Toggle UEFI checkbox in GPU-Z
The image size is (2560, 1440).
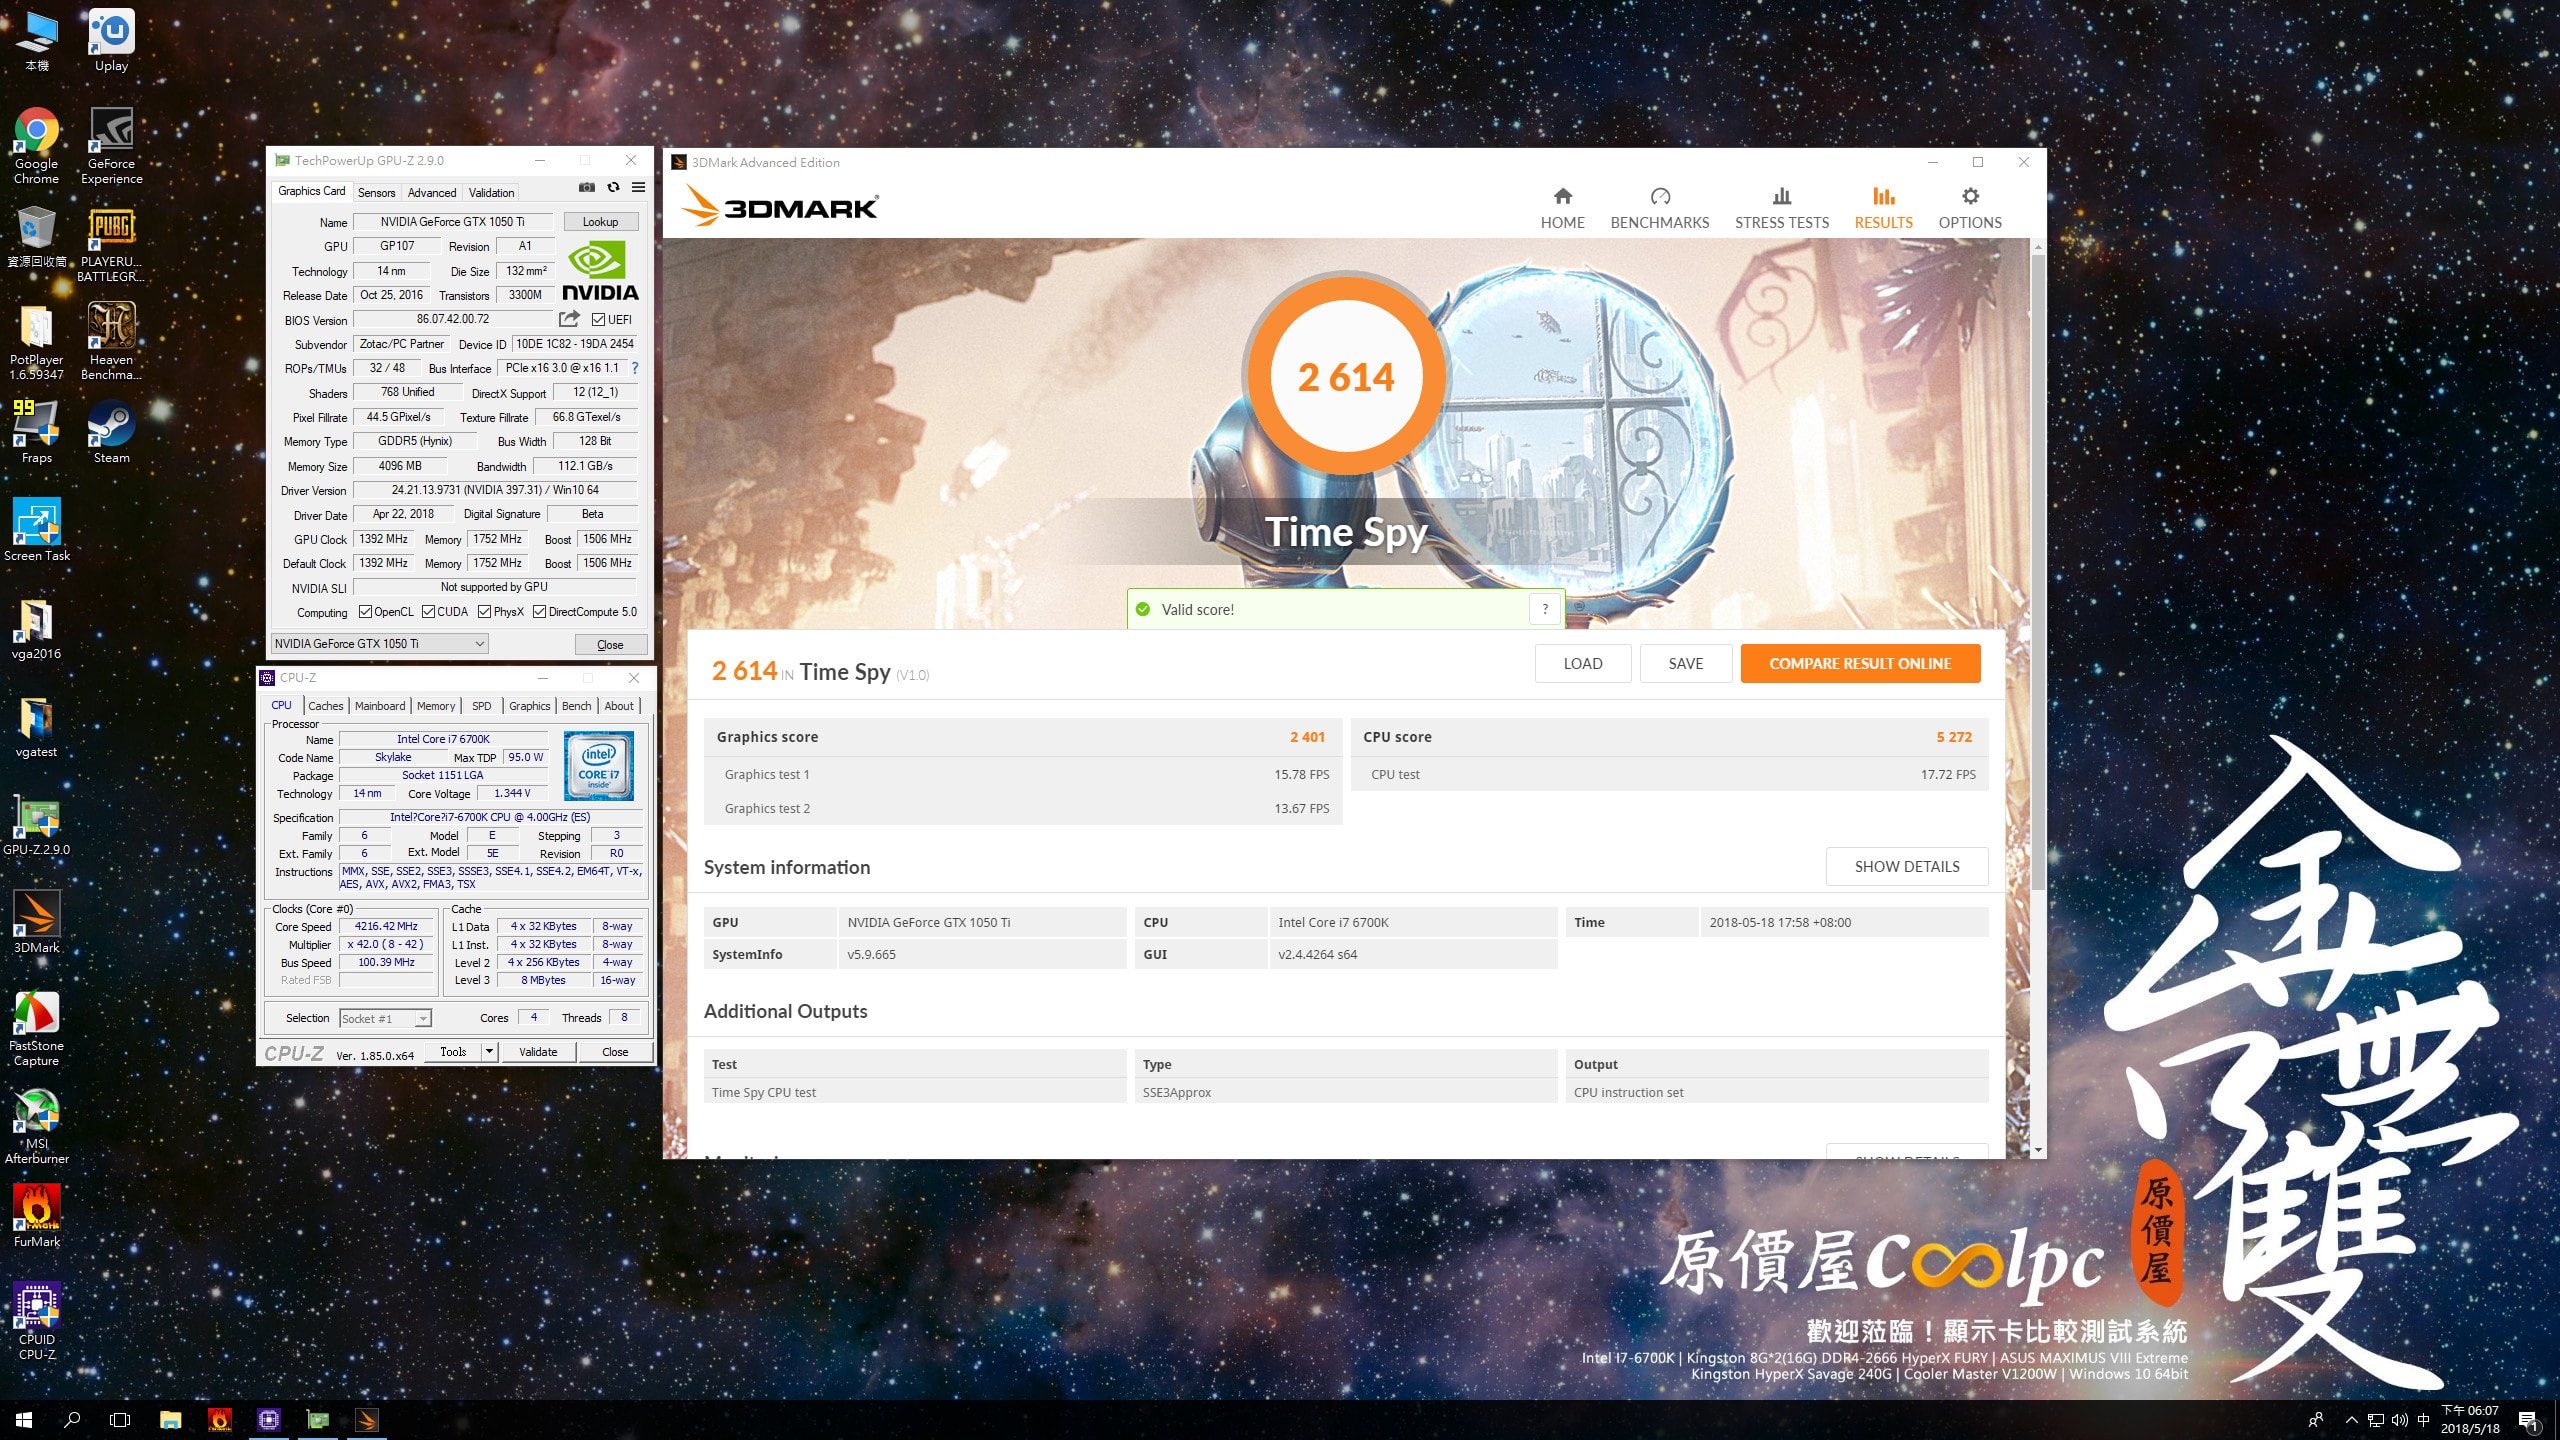tap(598, 320)
